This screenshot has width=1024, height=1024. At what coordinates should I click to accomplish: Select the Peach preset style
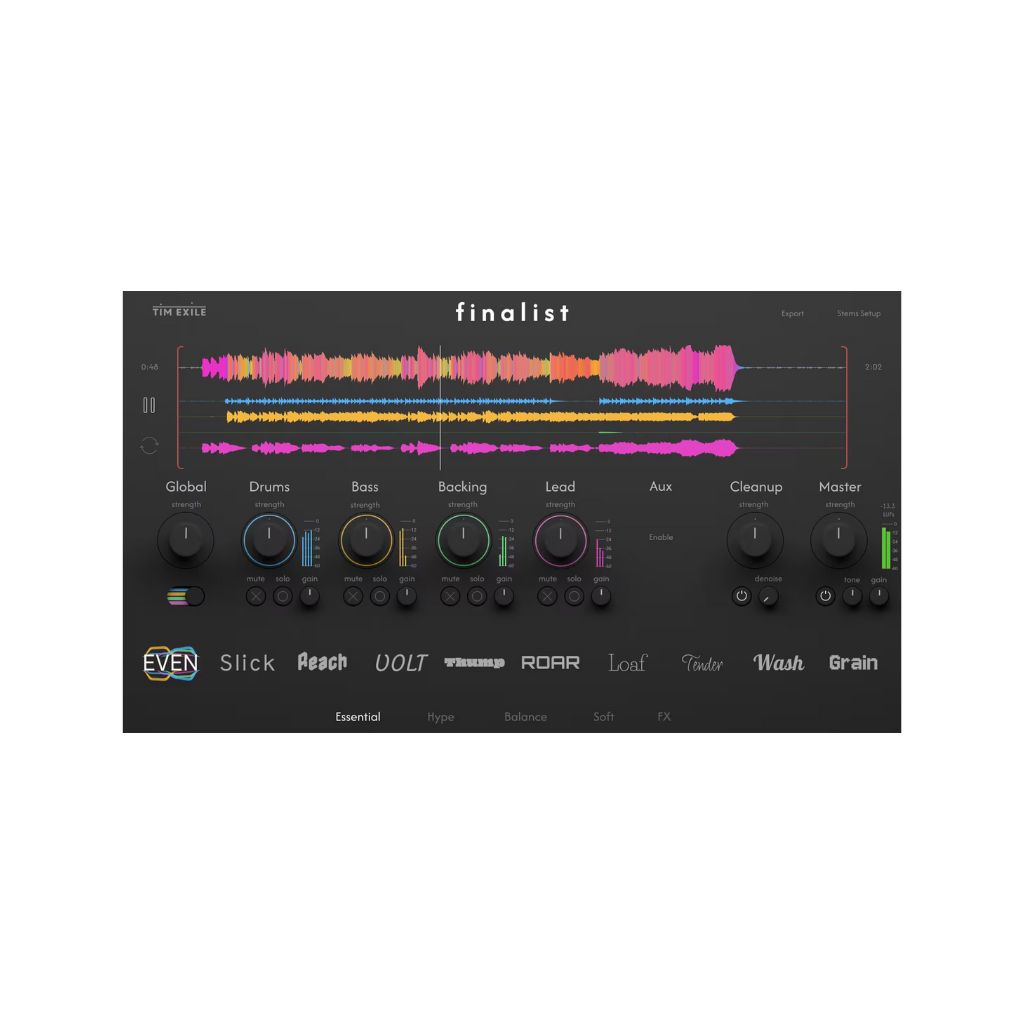tap(323, 662)
